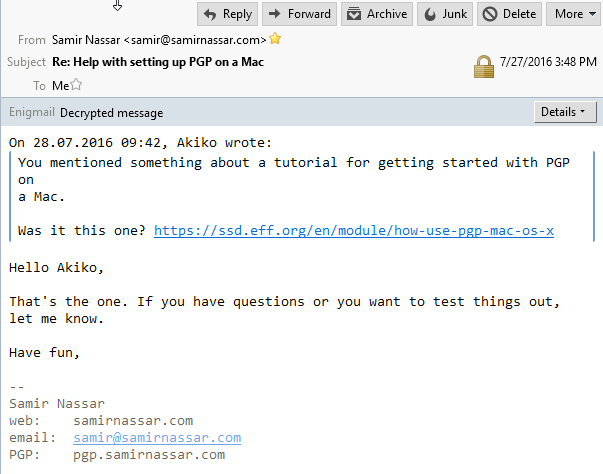The width and height of the screenshot is (603, 474).
Task: Click the Enigmail Decrypted message status text
Action: coord(112,113)
